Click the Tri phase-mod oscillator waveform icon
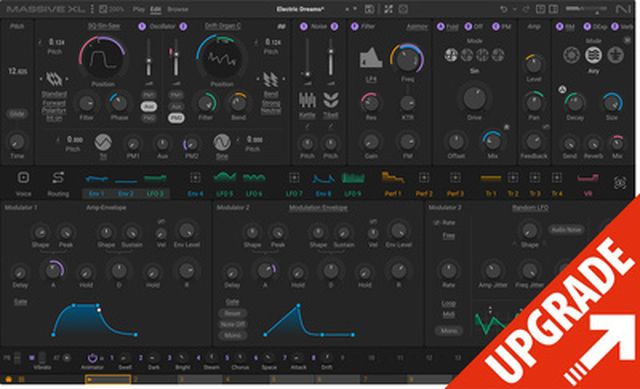 point(103,142)
